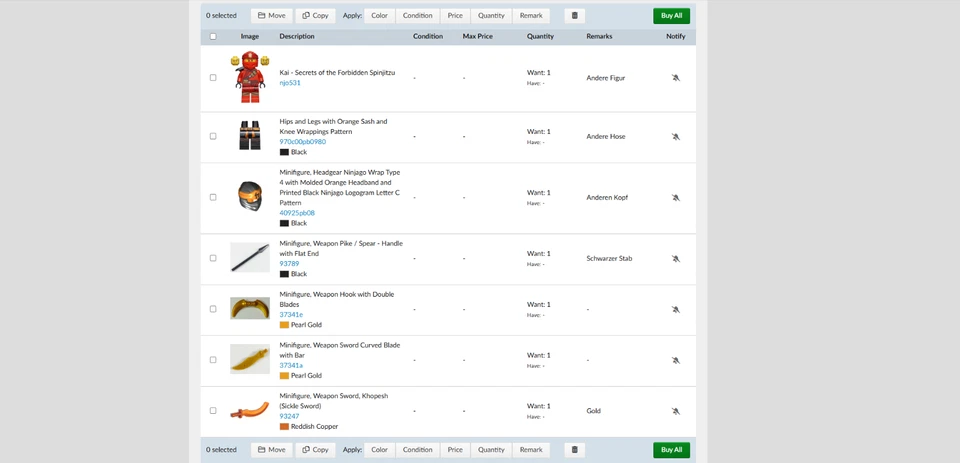Open part link 93789
This screenshot has height=463, width=960.
click(290, 263)
